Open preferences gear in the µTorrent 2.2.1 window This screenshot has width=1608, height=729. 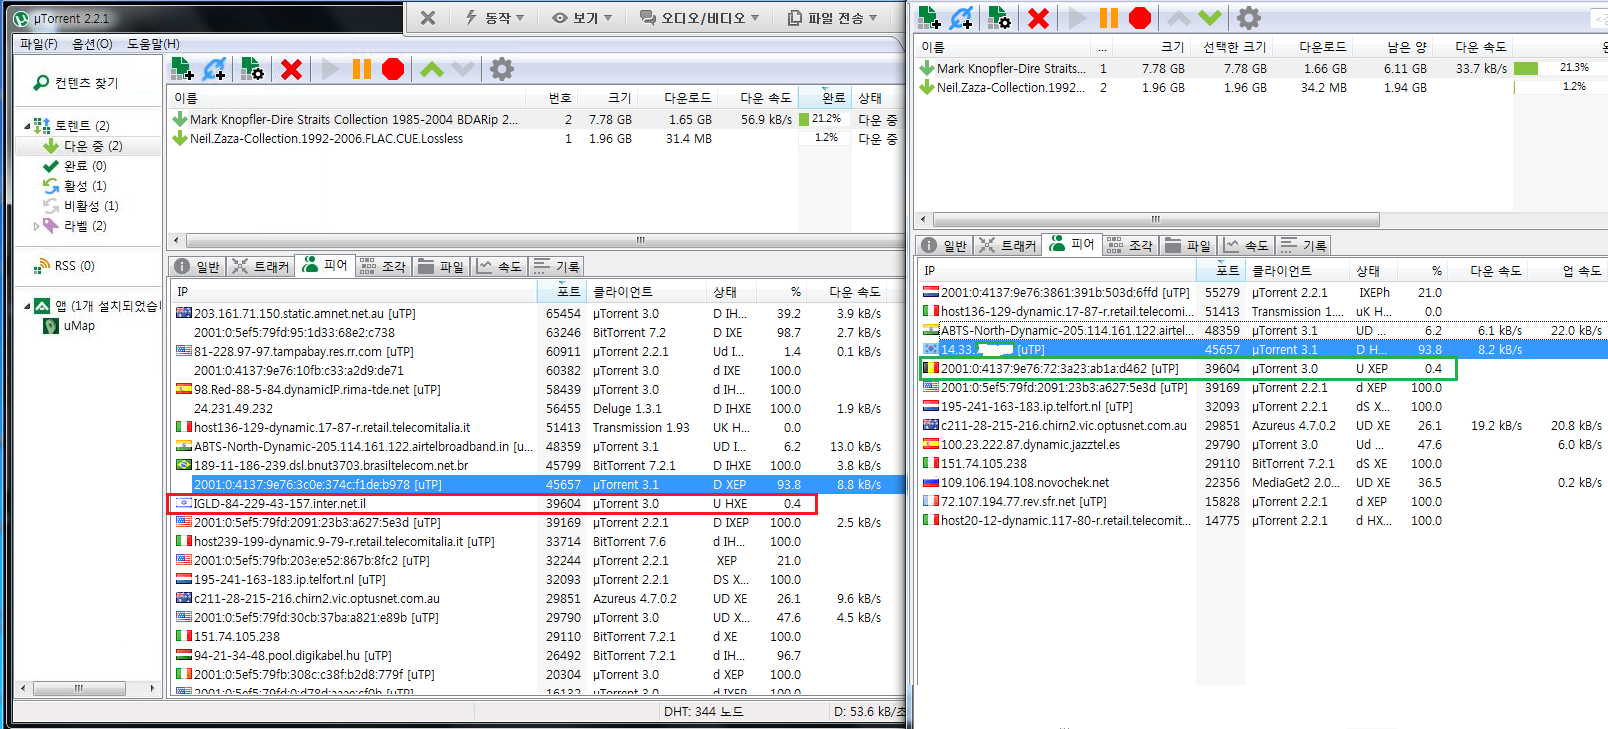[x=502, y=69]
